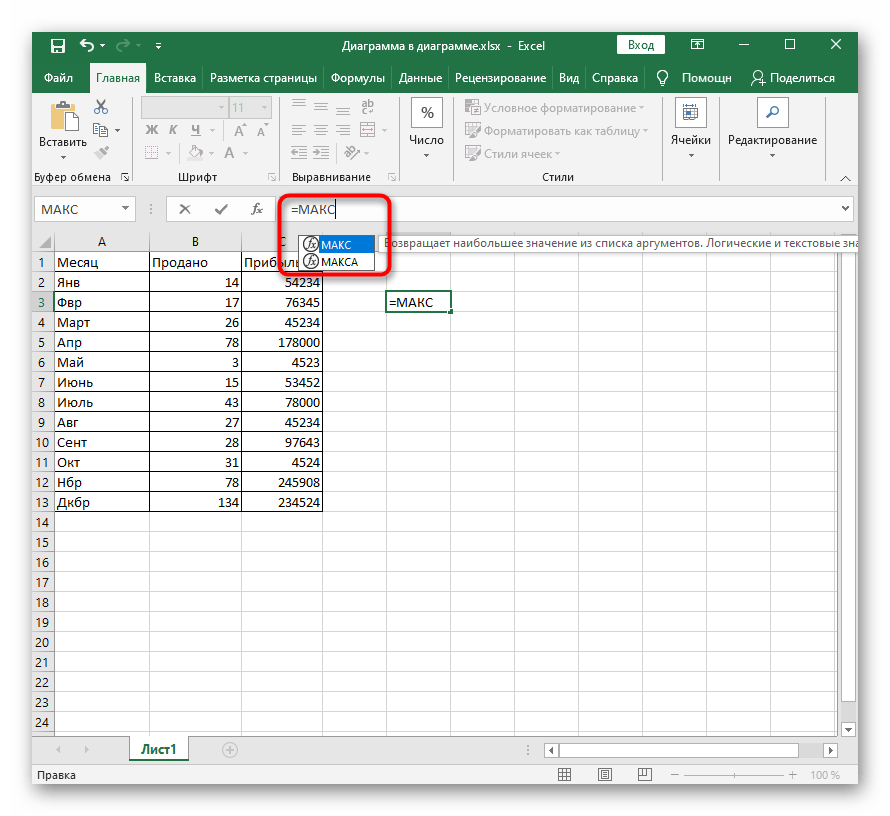Click the Undo arrow icon
This screenshot has height=816, width=890.
(x=87, y=45)
